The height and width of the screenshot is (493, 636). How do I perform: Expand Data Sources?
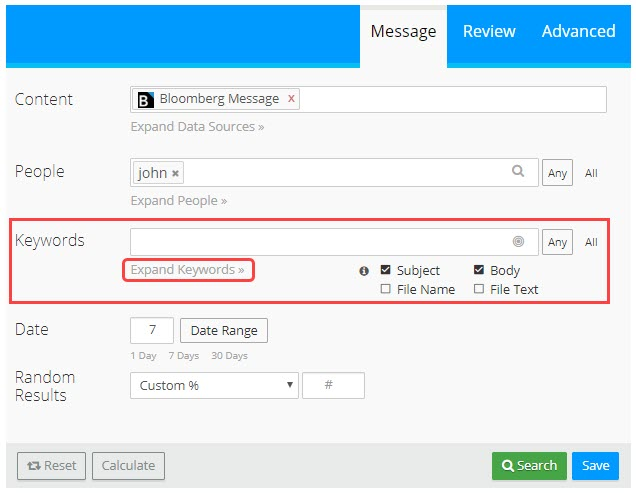[197, 127]
